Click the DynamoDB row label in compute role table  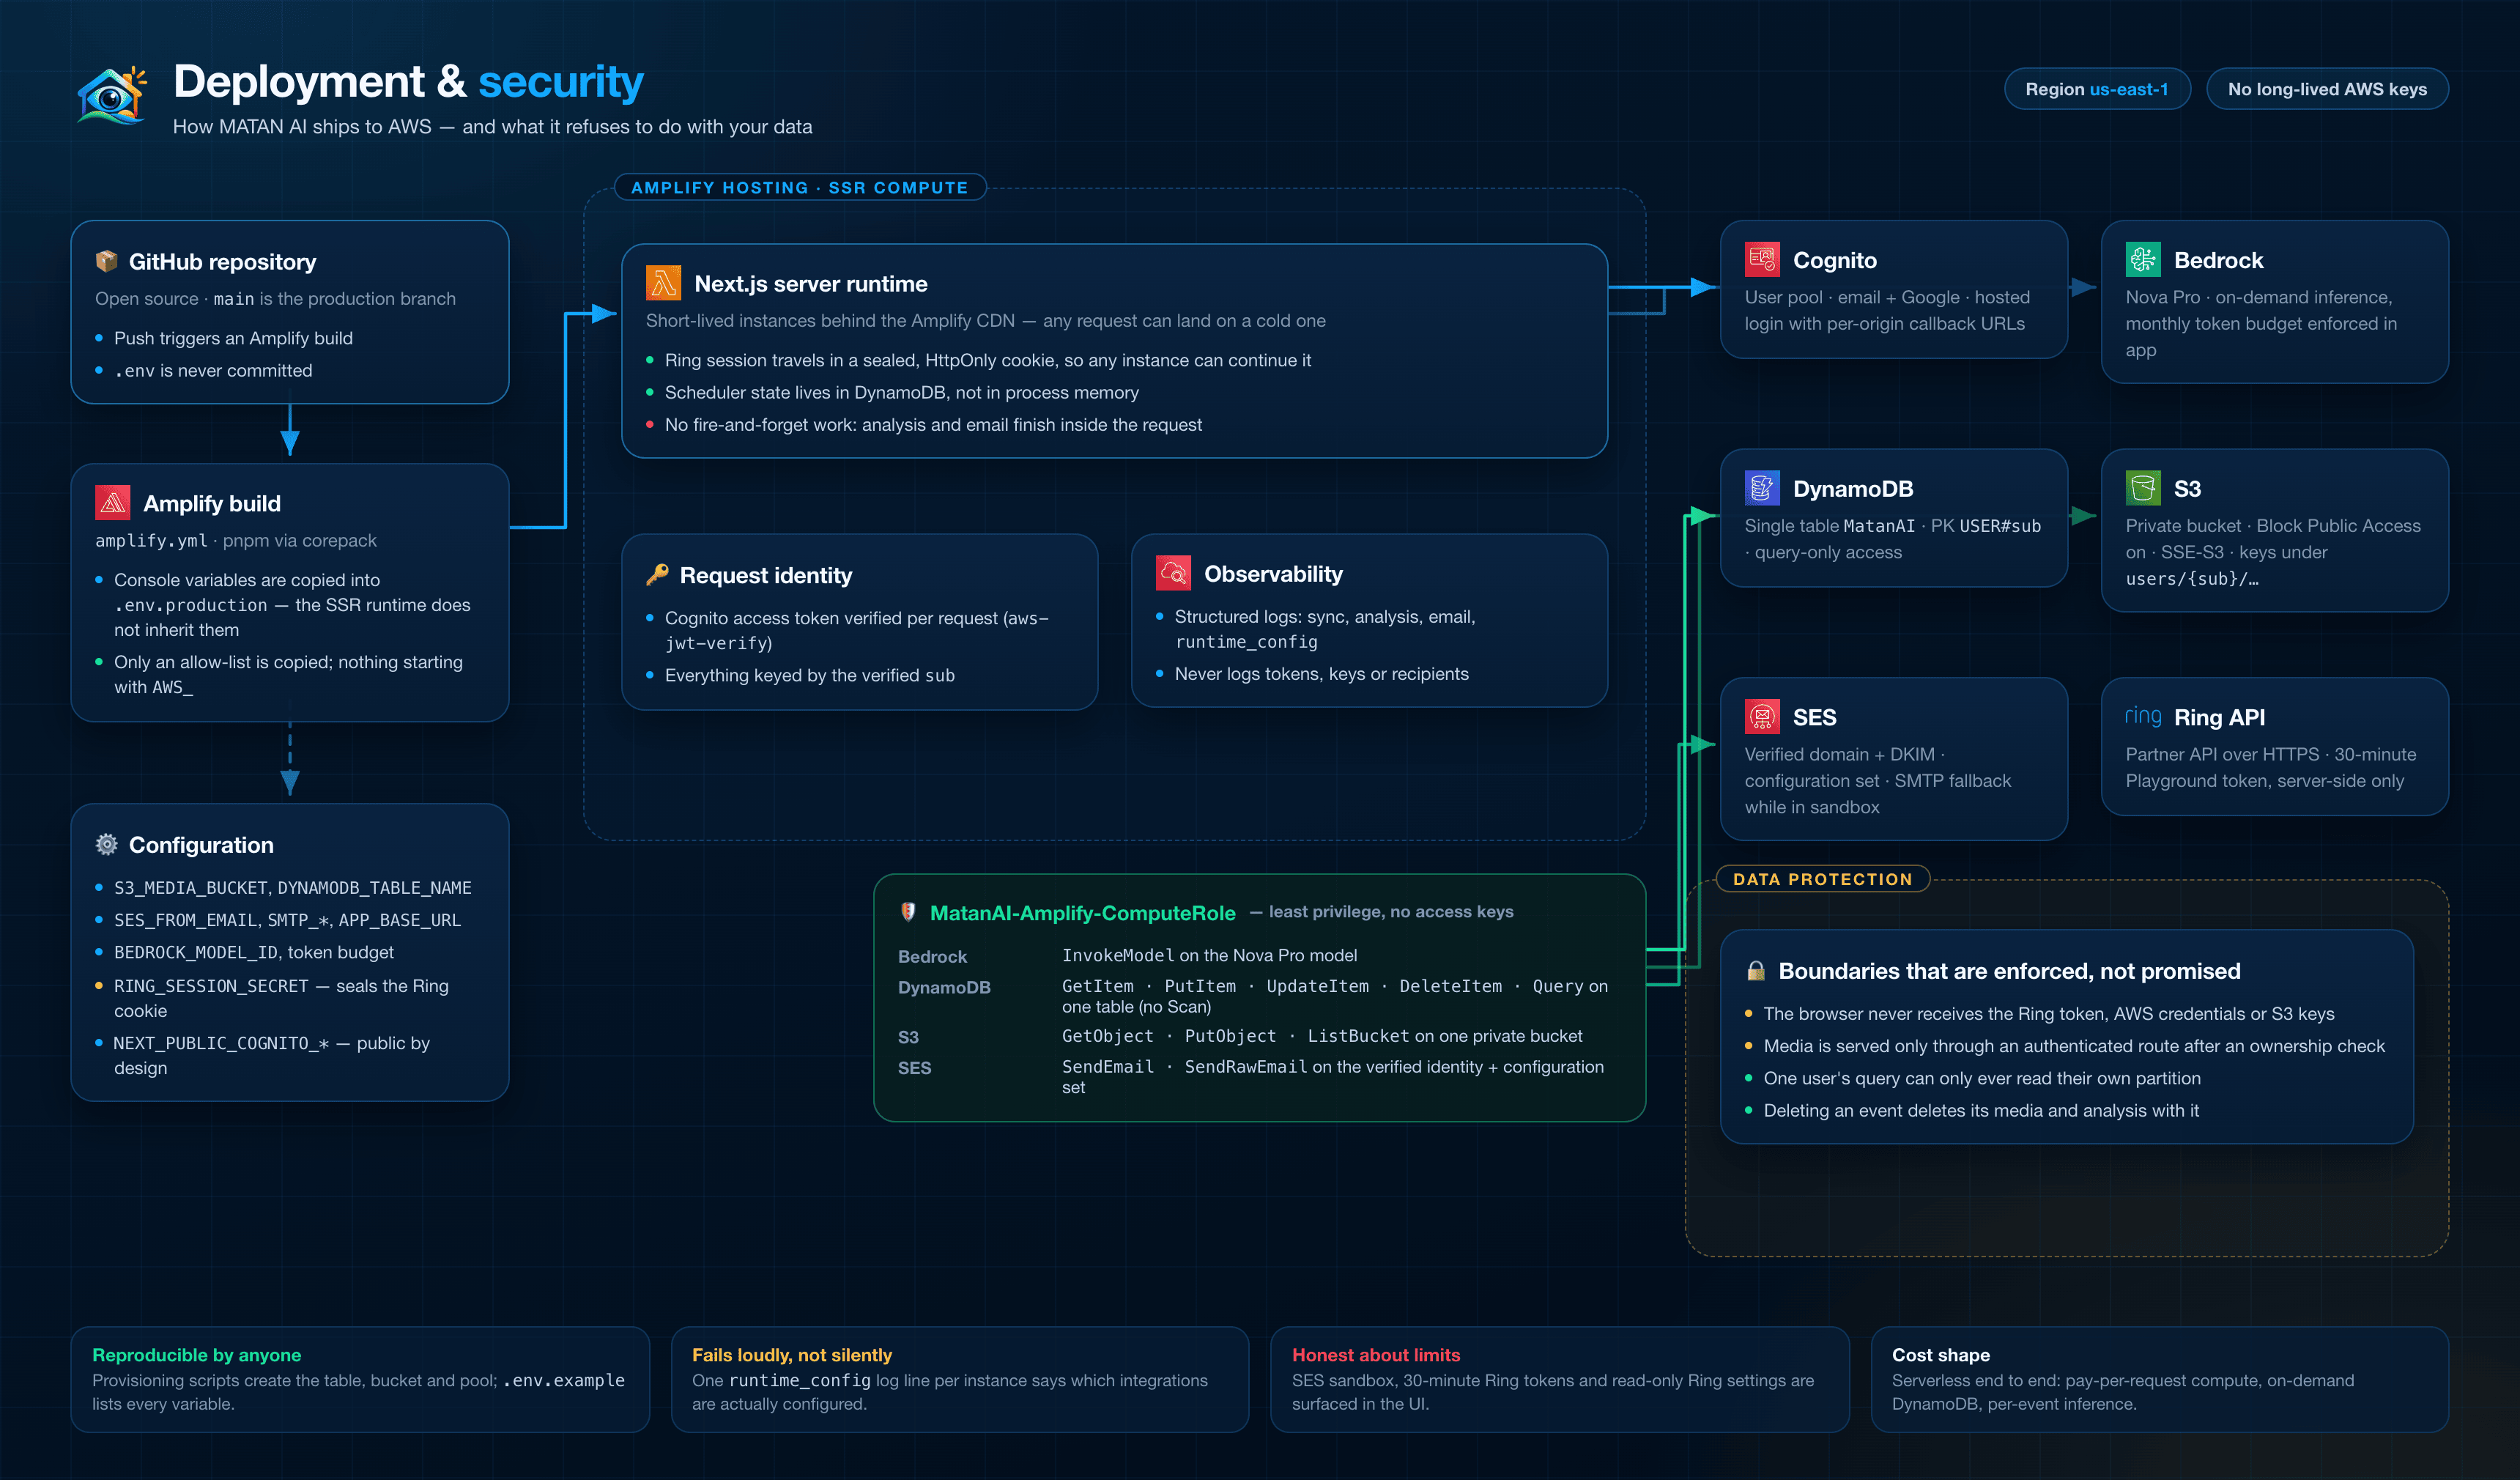[944, 987]
